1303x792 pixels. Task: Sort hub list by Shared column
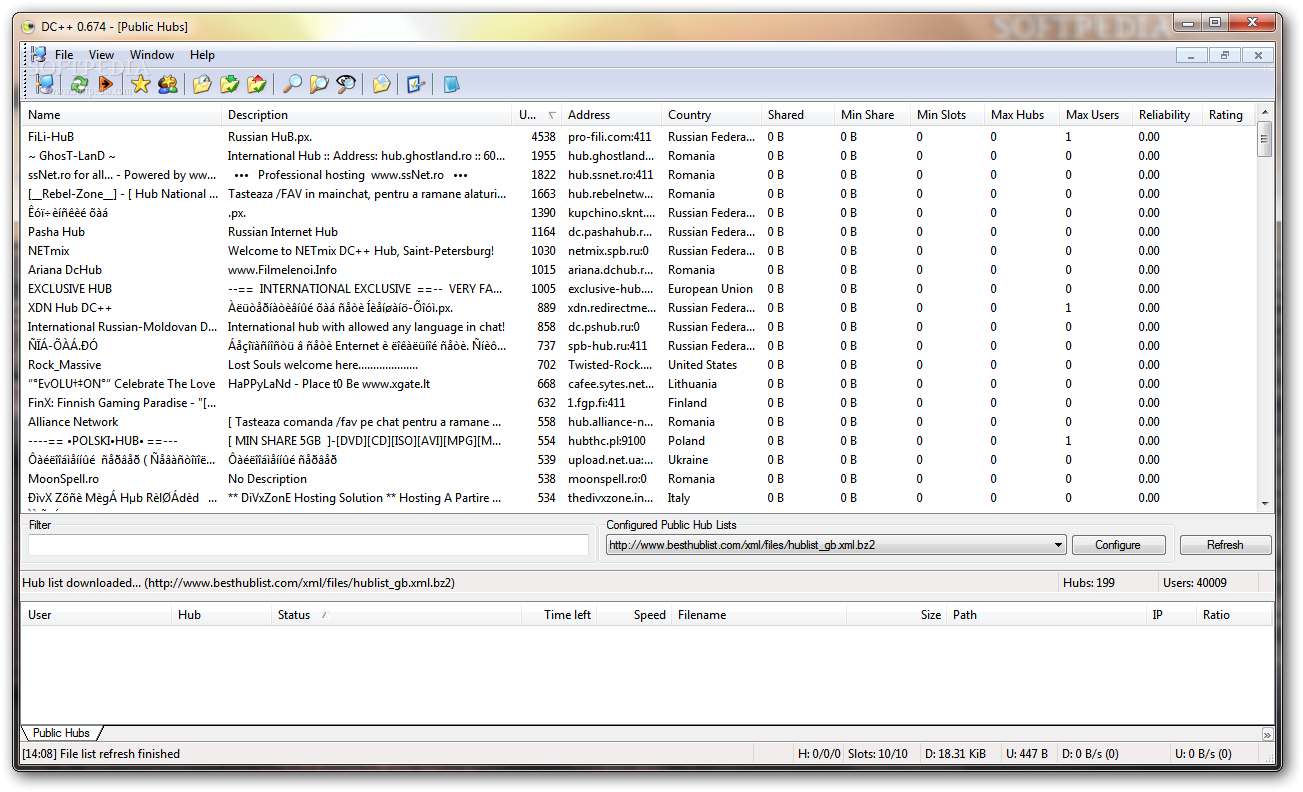[x=797, y=115]
